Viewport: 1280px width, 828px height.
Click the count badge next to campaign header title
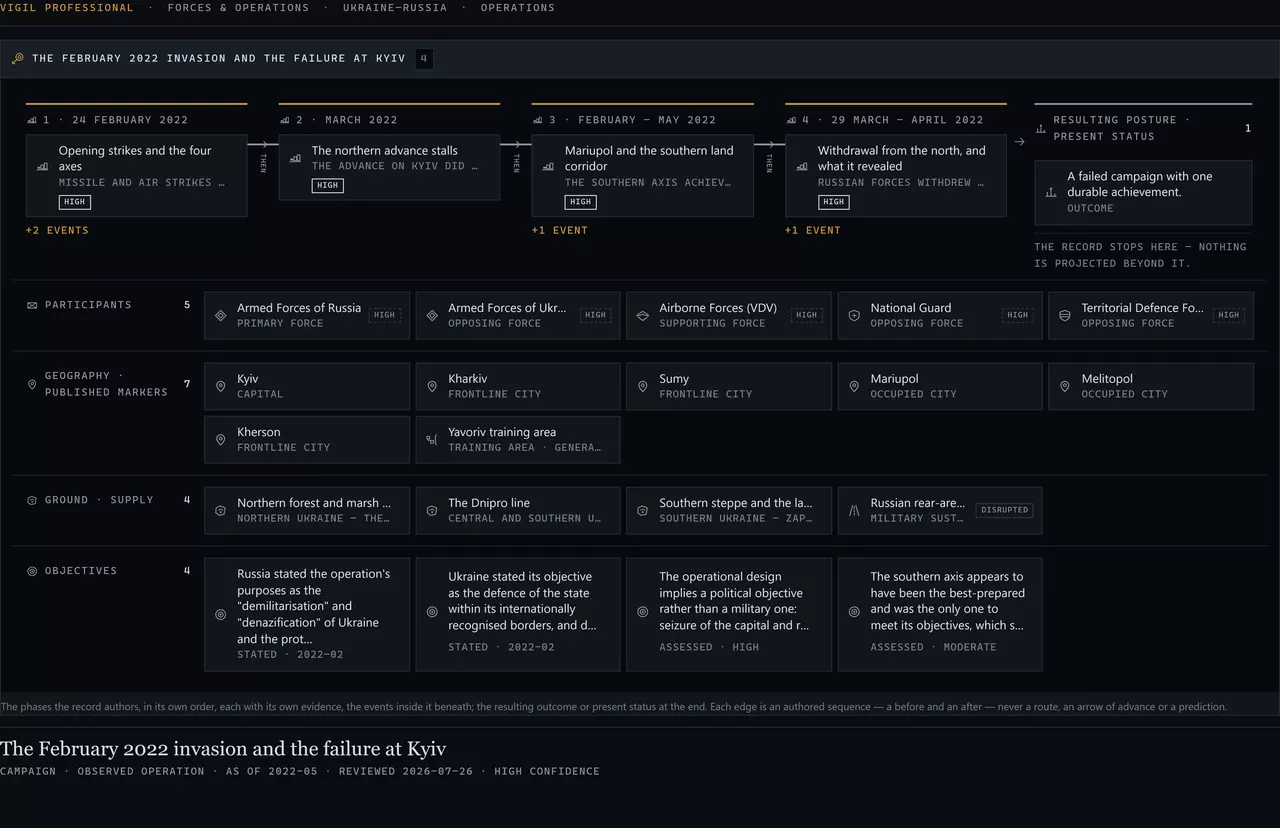[424, 59]
